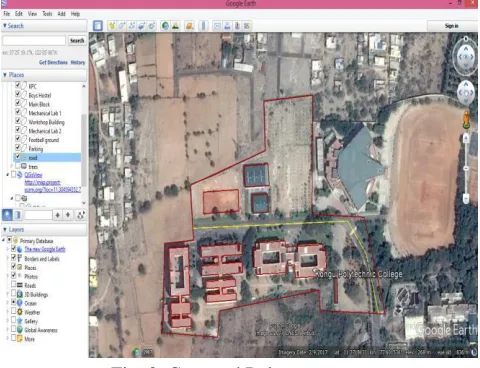Expand the Gallery layer node
Image resolution: width=480 pixels, height=368 pixels.
point(8,321)
